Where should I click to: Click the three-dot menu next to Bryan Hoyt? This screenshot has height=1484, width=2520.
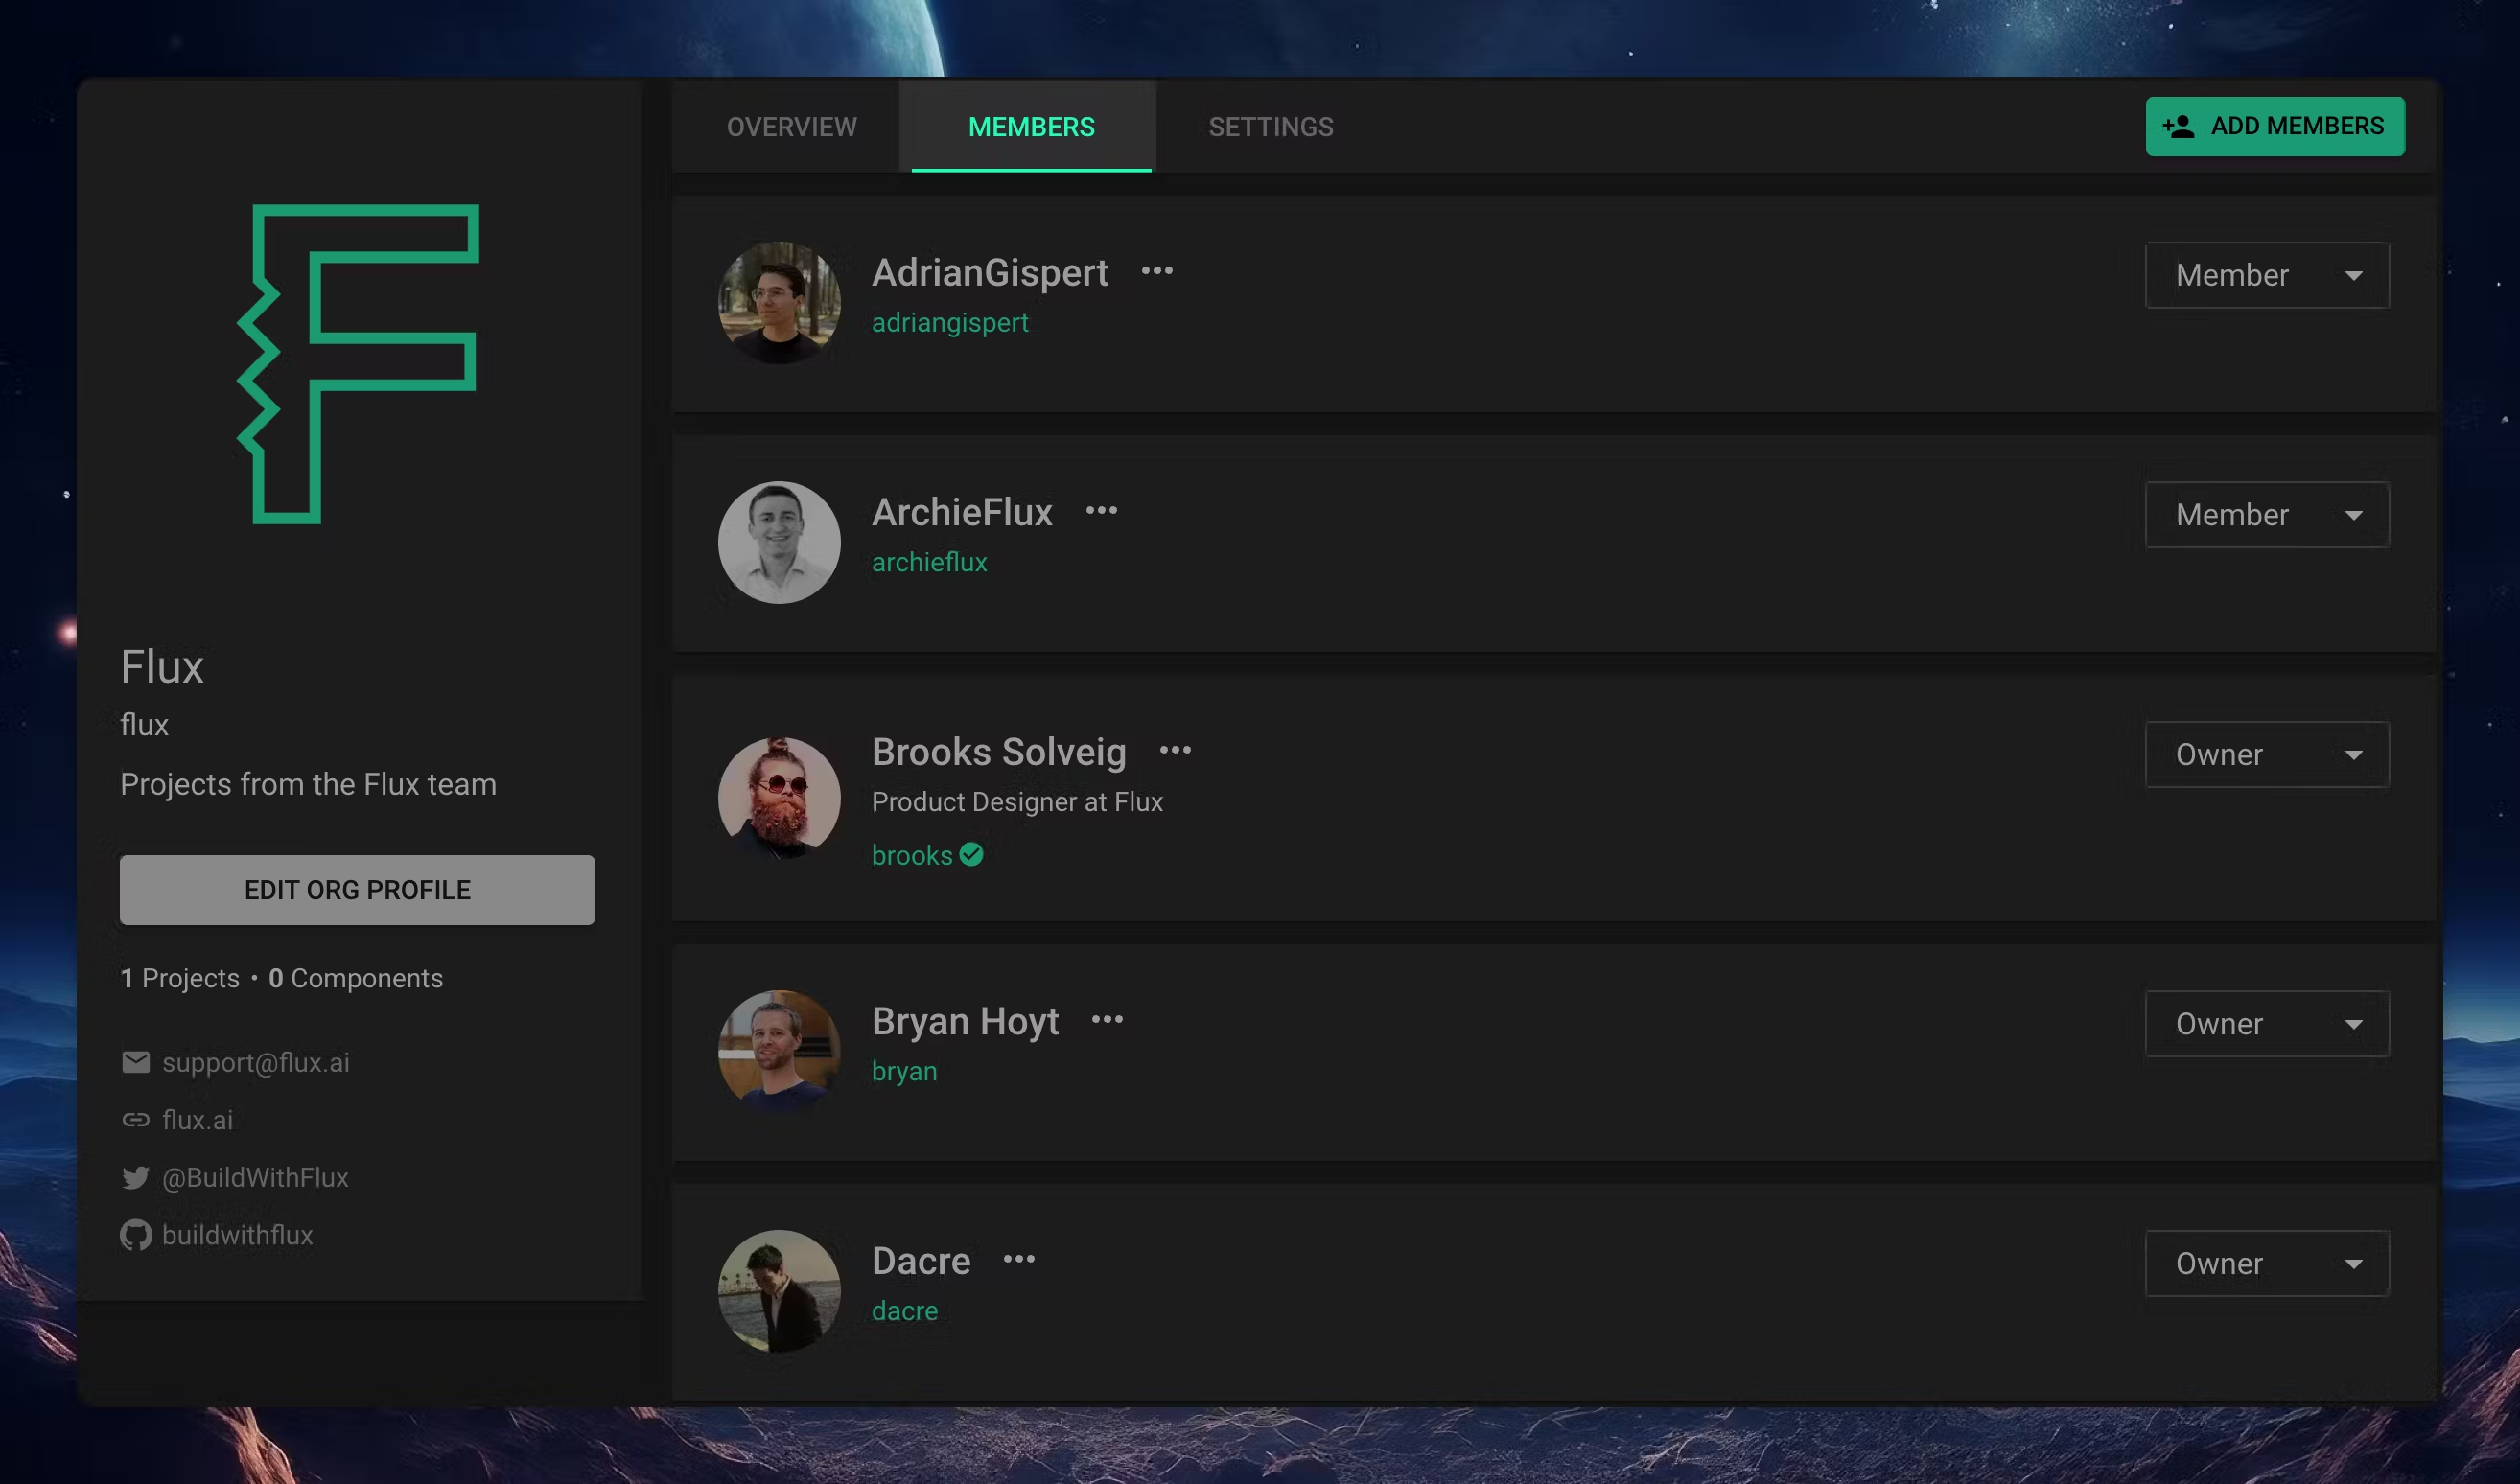(x=1107, y=1020)
